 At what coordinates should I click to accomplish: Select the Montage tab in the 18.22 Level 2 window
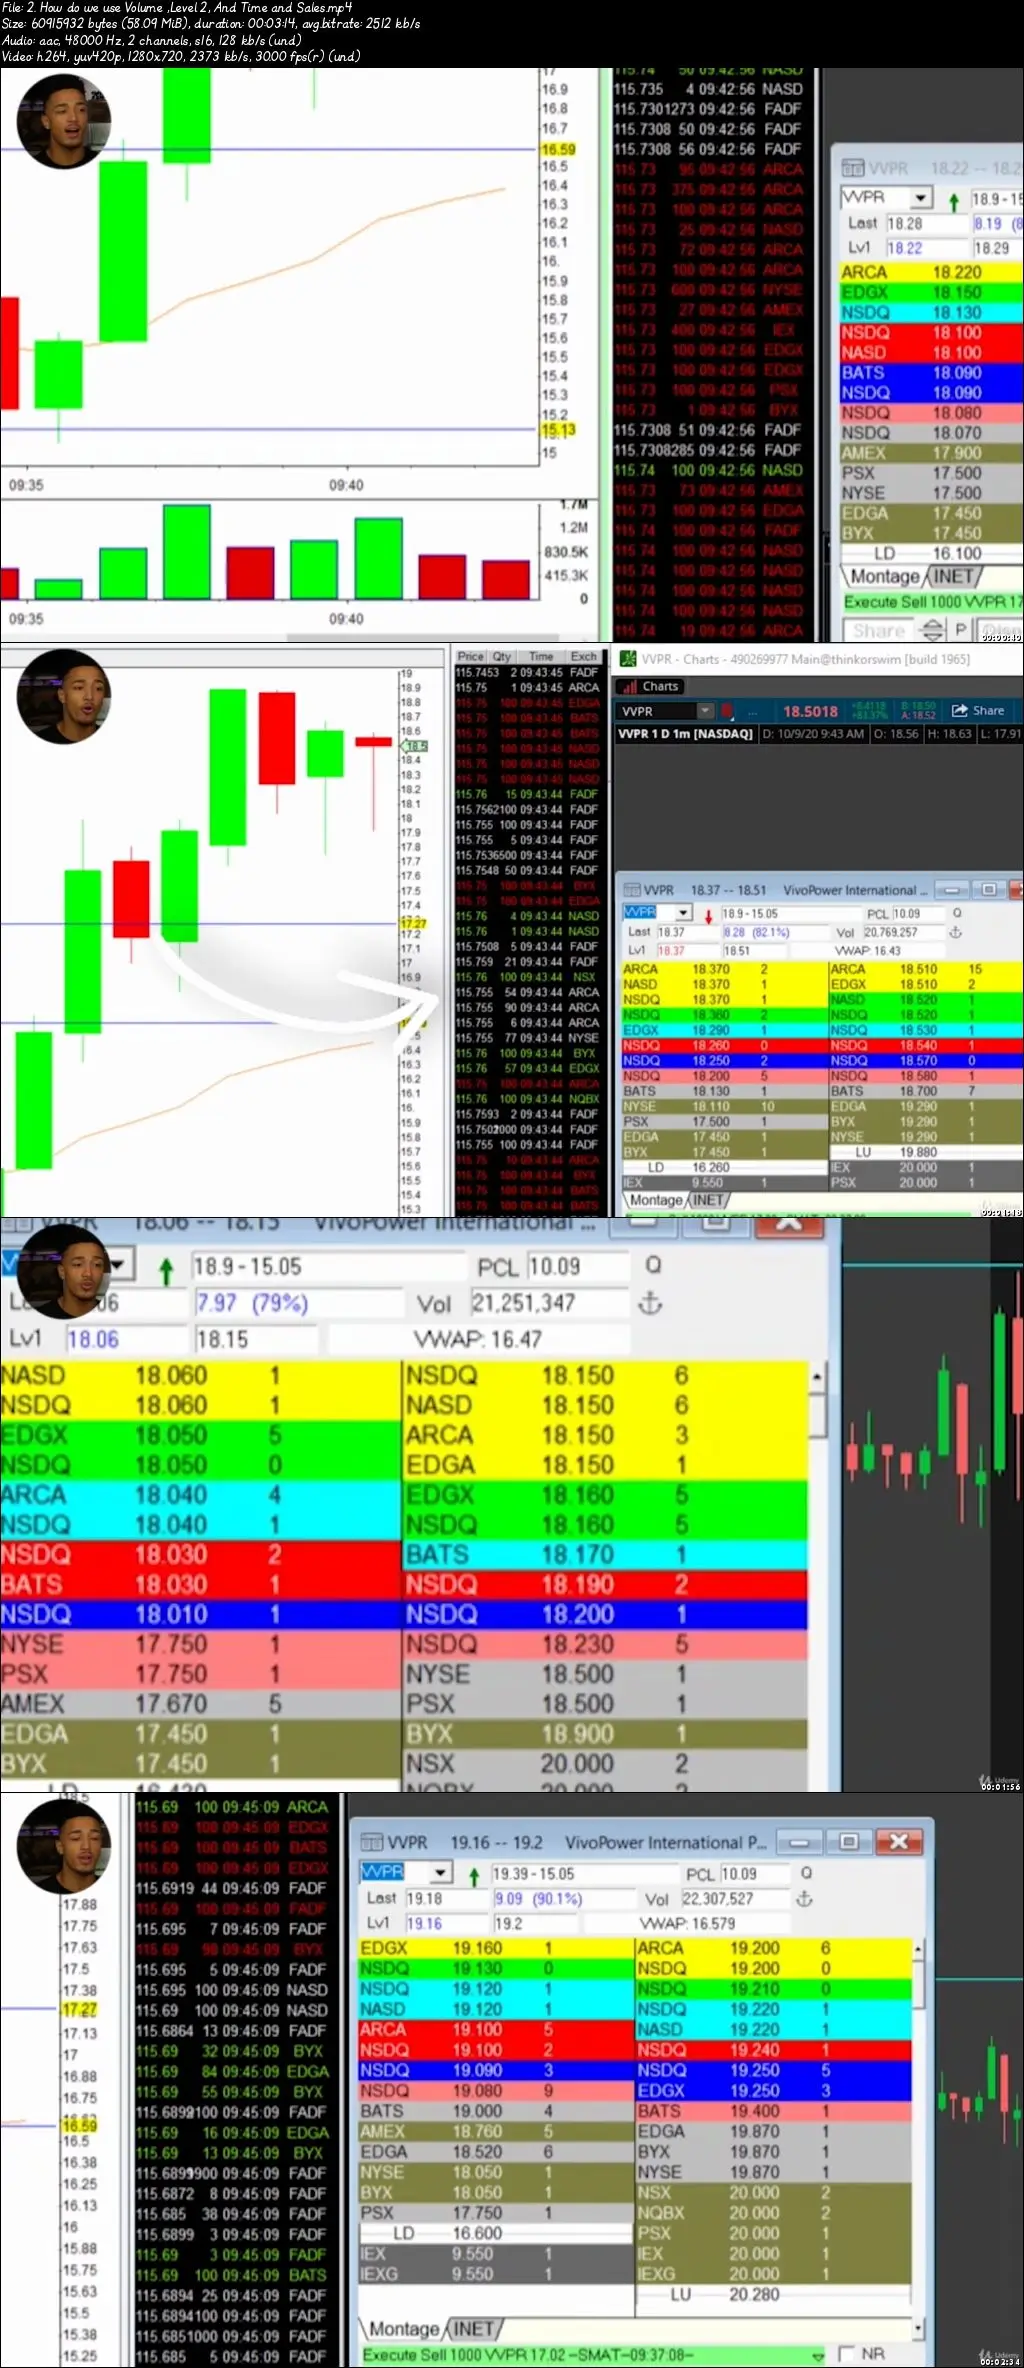(x=885, y=576)
